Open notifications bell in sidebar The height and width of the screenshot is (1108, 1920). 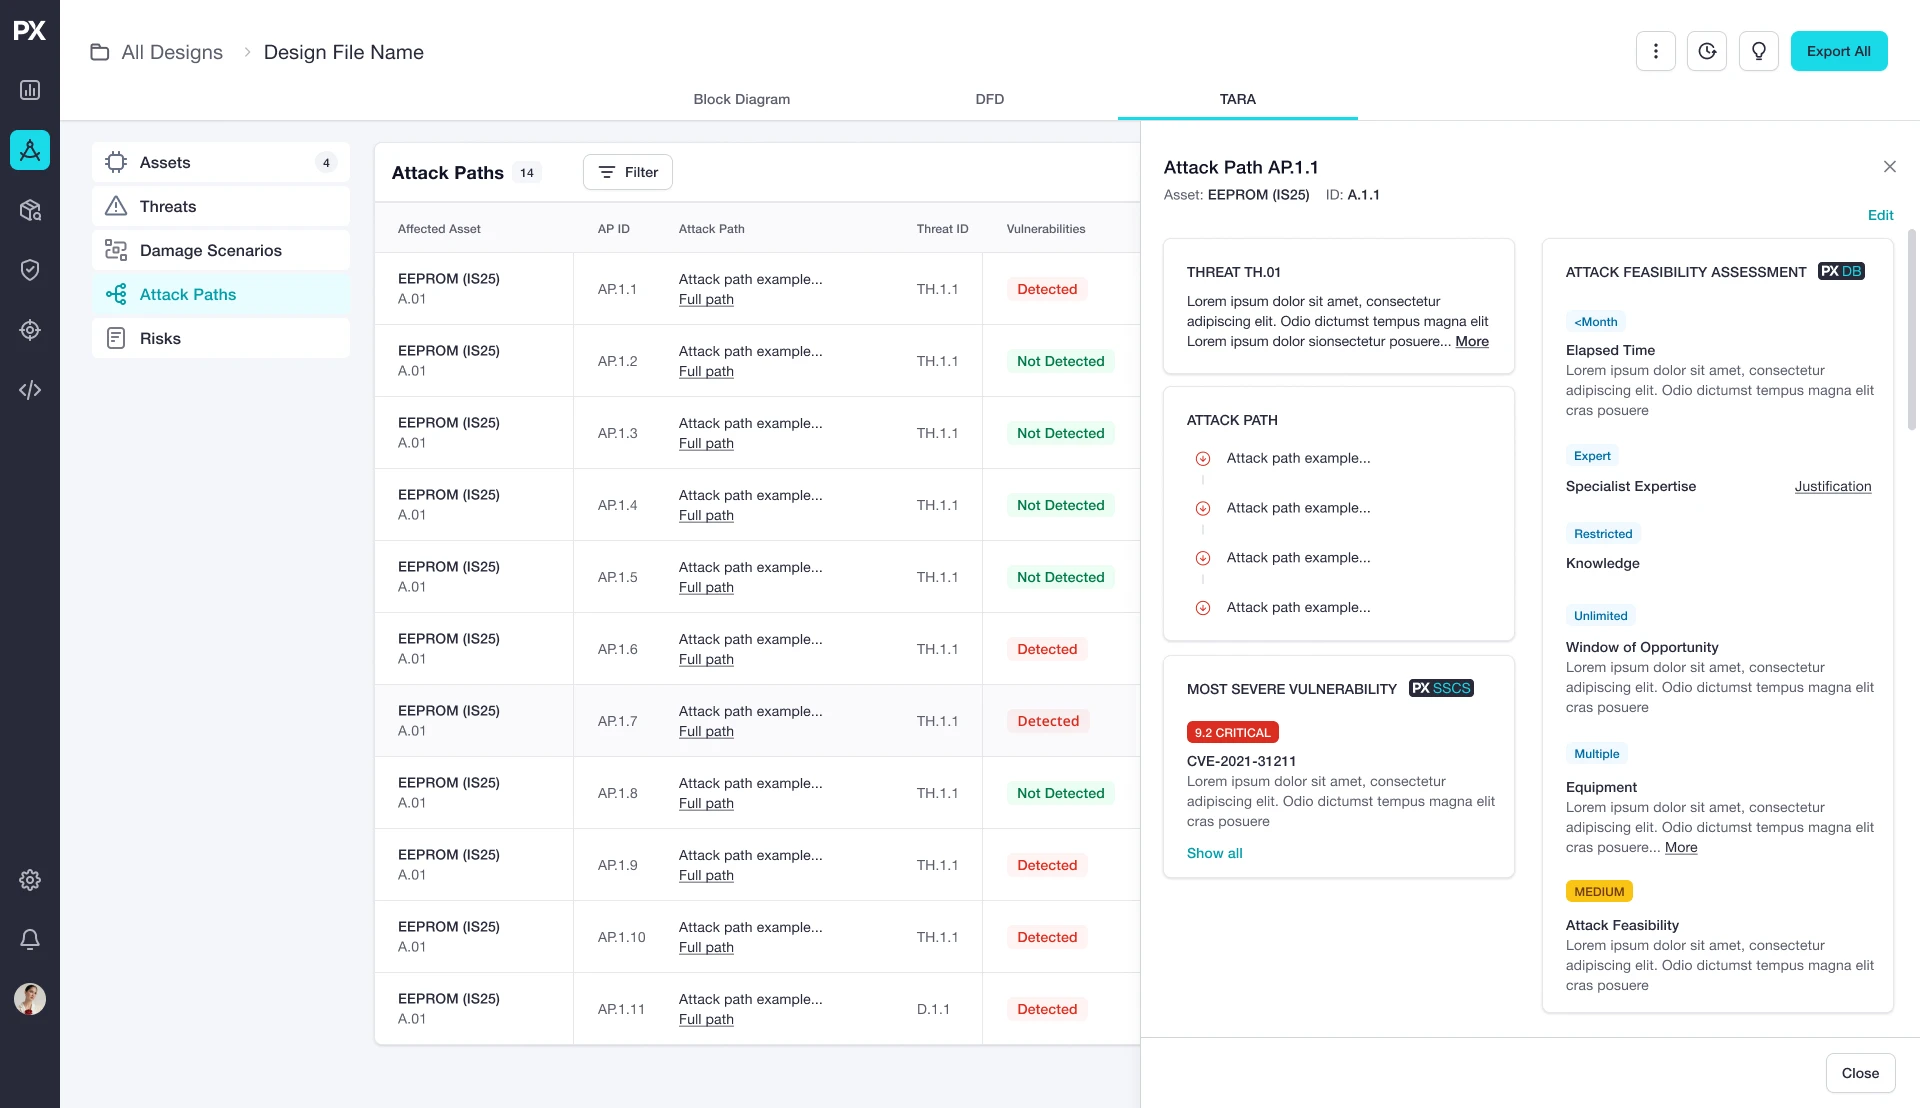pyautogui.click(x=30, y=939)
